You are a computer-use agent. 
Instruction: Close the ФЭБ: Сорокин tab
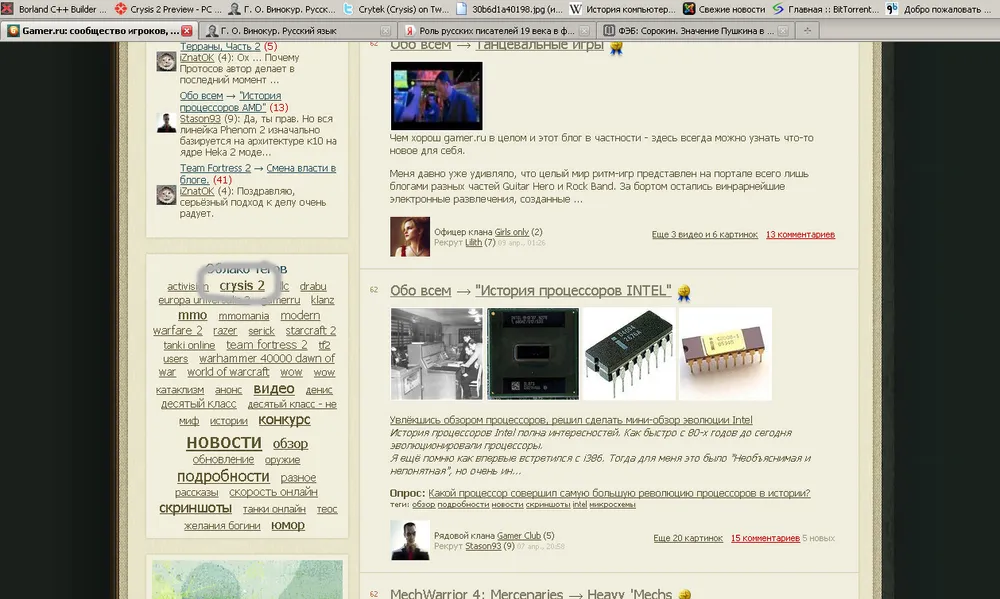coord(783,31)
